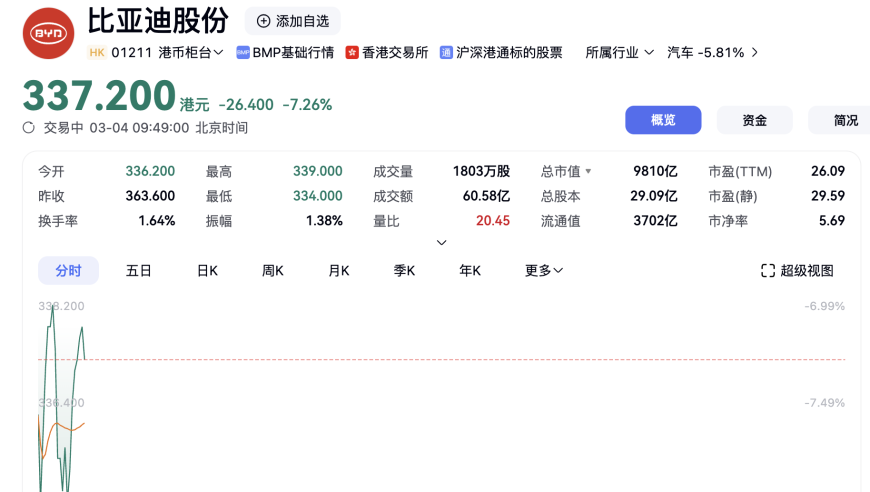Click 流通值 value 3702亿
The width and height of the screenshot is (870, 492).
click(x=655, y=221)
